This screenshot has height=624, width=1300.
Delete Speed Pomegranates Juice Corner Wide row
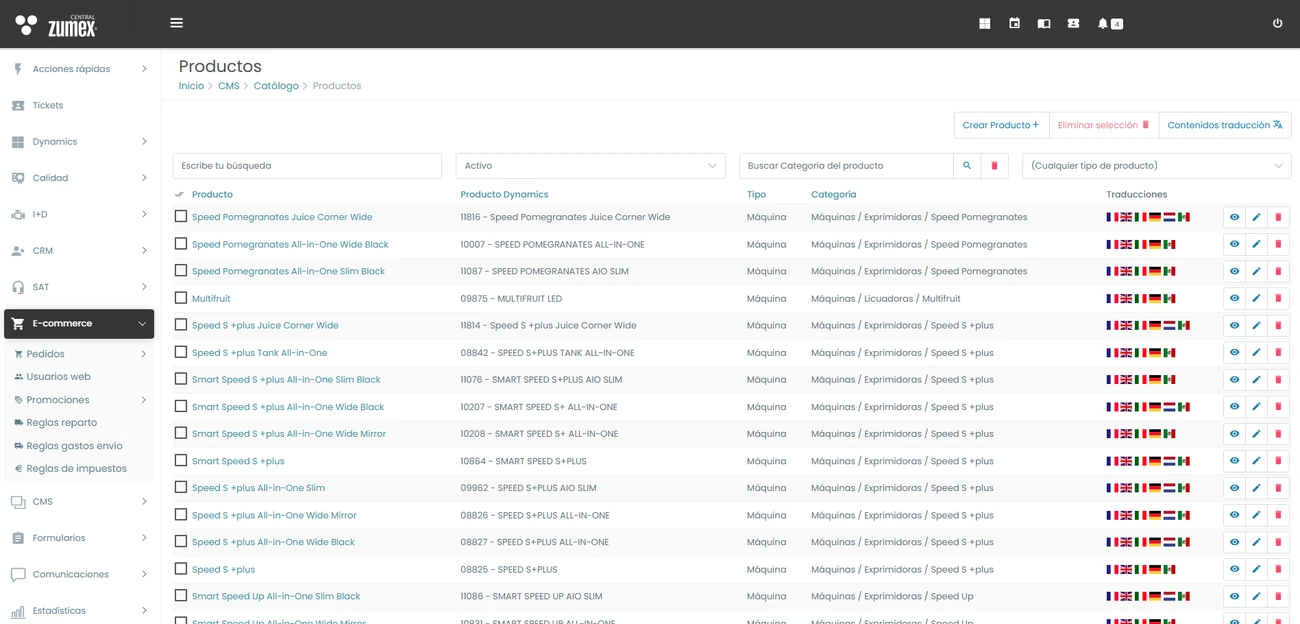pyautogui.click(x=1278, y=217)
